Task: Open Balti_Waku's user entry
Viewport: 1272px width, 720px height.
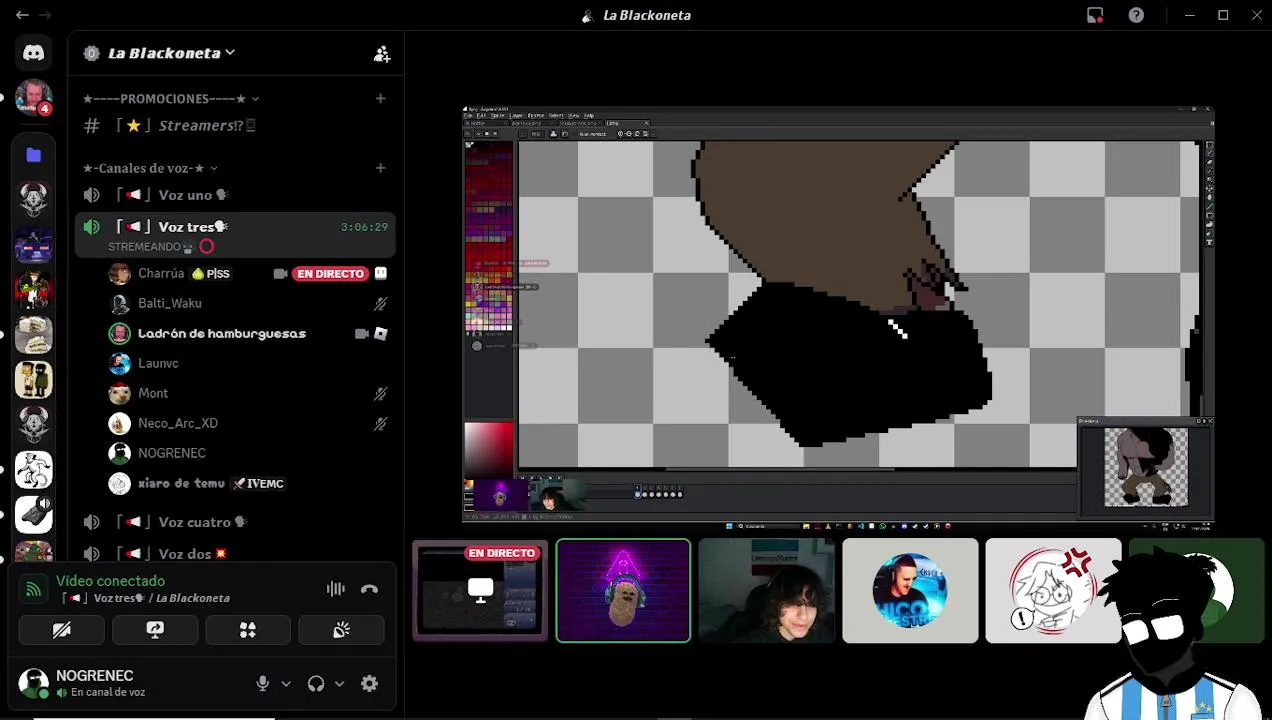Action: tap(248, 303)
